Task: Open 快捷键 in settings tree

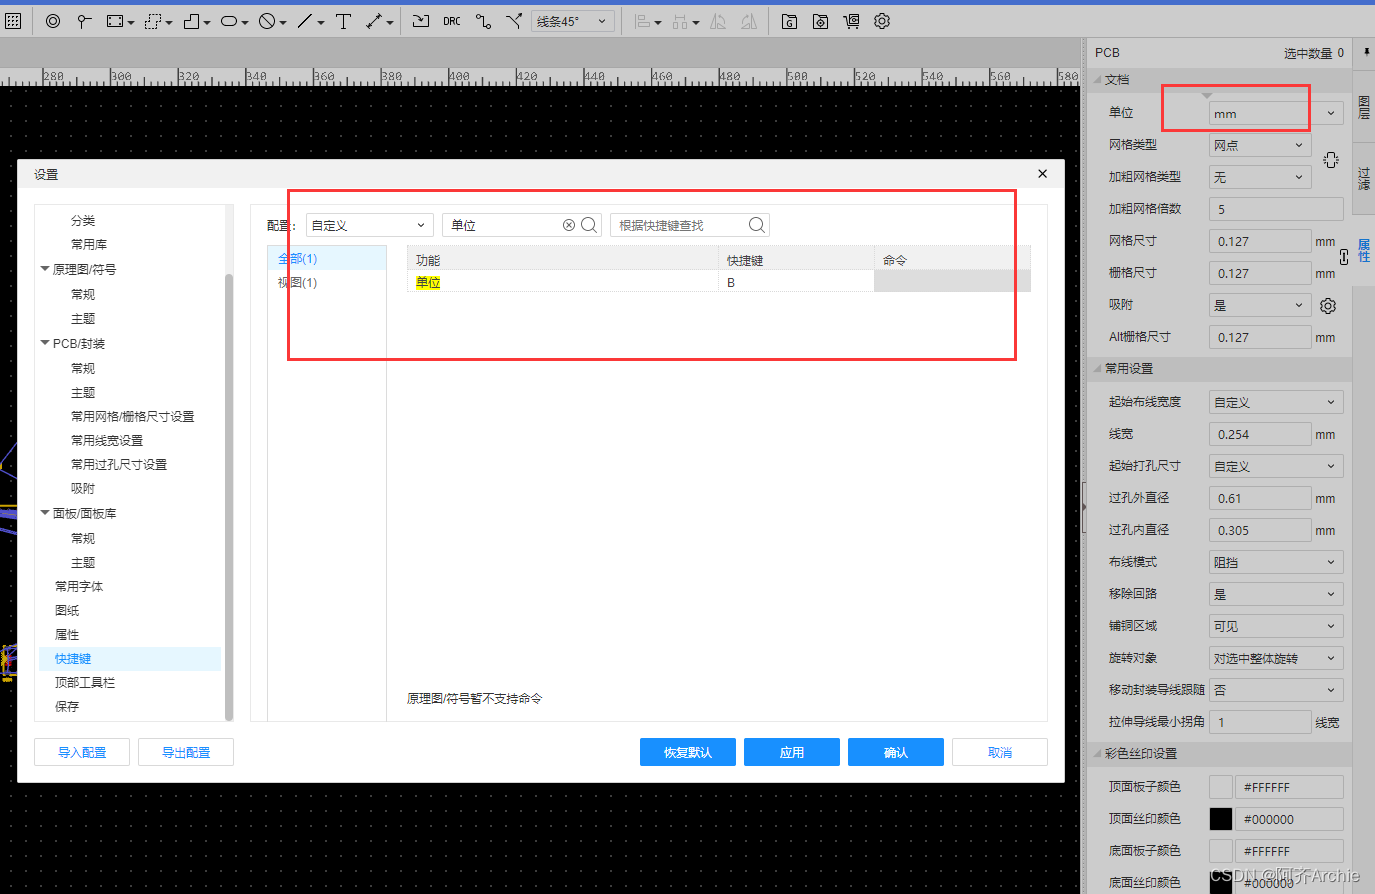Action: click(130, 658)
